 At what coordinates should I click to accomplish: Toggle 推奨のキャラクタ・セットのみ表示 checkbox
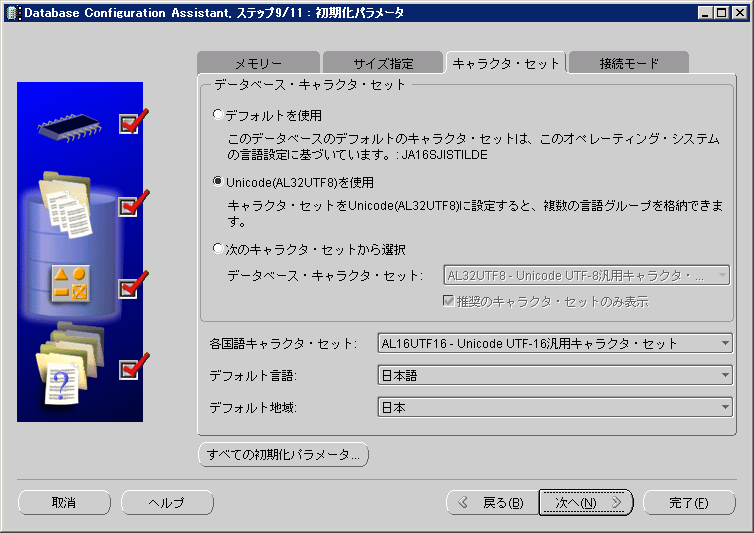[448, 301]
